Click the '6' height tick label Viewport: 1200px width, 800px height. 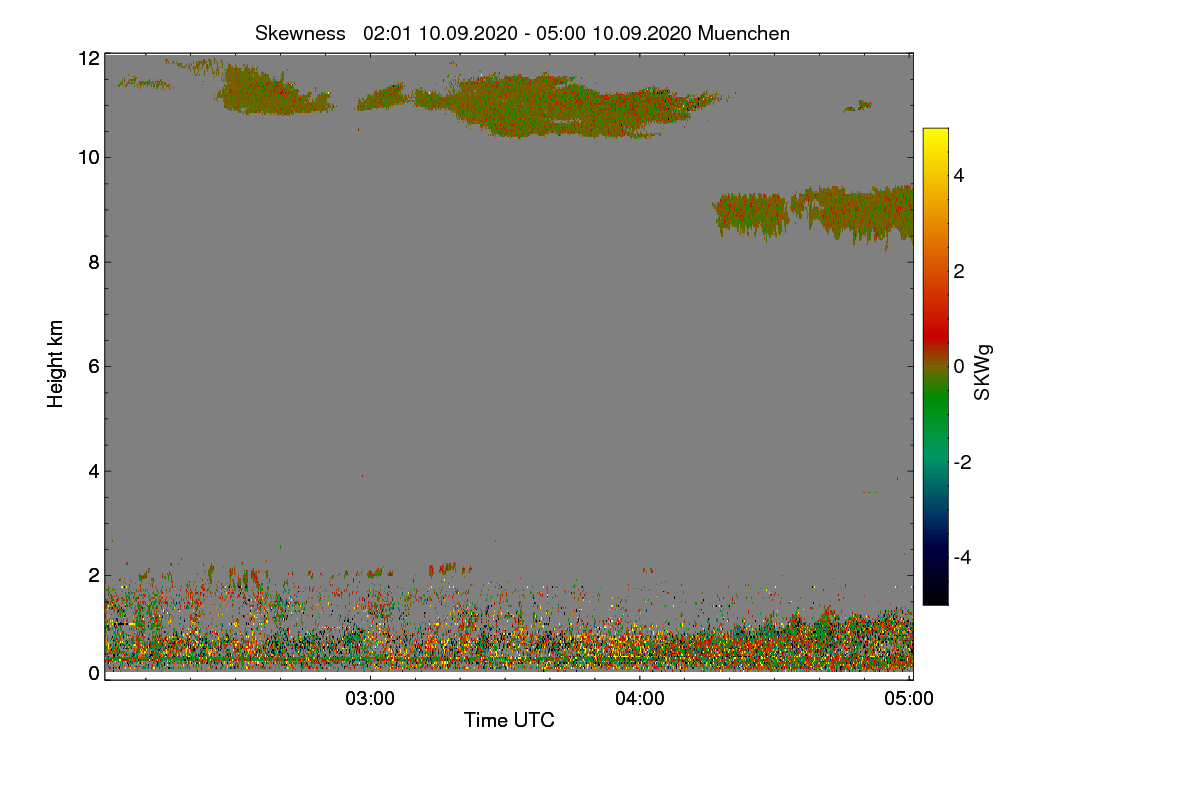point(93,366)
